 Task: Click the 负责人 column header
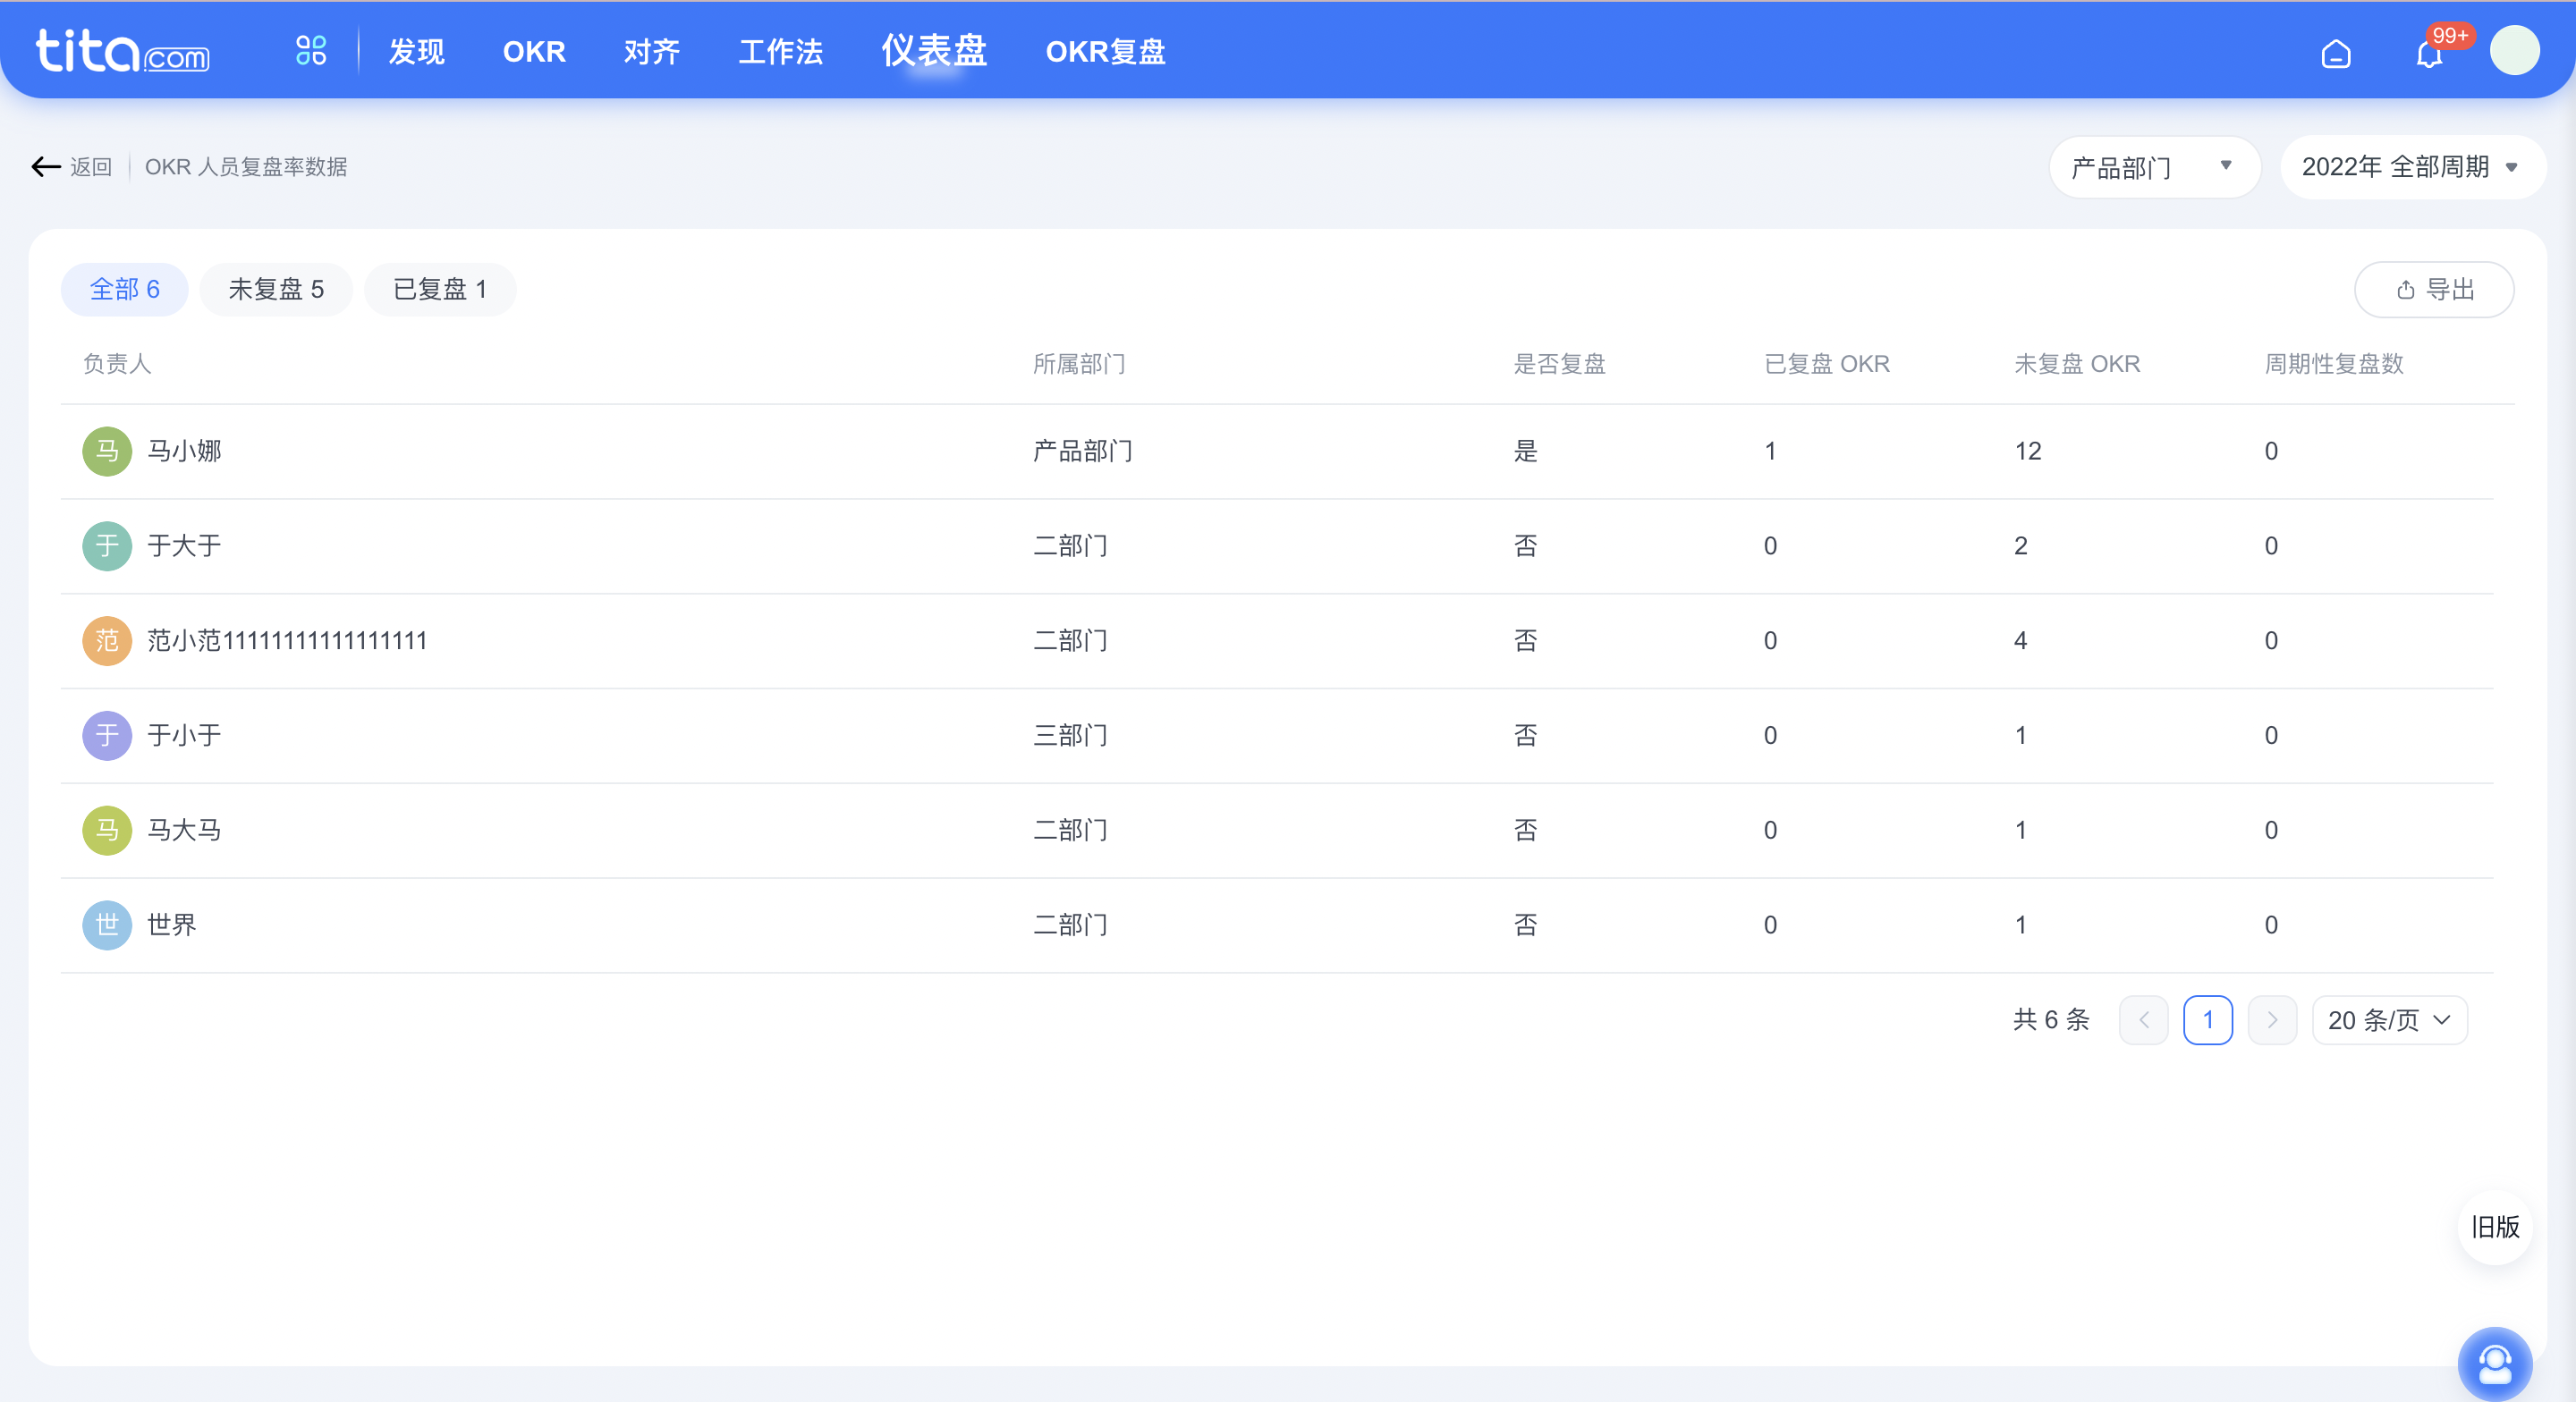coord(117,364)
